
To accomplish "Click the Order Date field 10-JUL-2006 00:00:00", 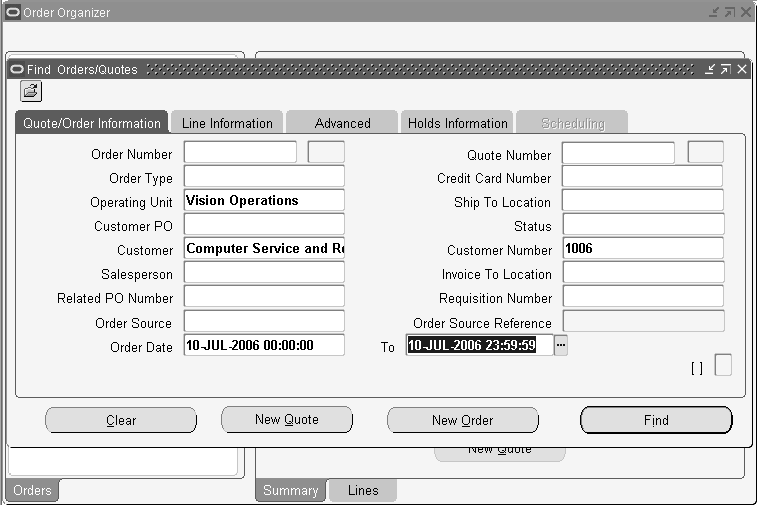I will coord(264,345).
